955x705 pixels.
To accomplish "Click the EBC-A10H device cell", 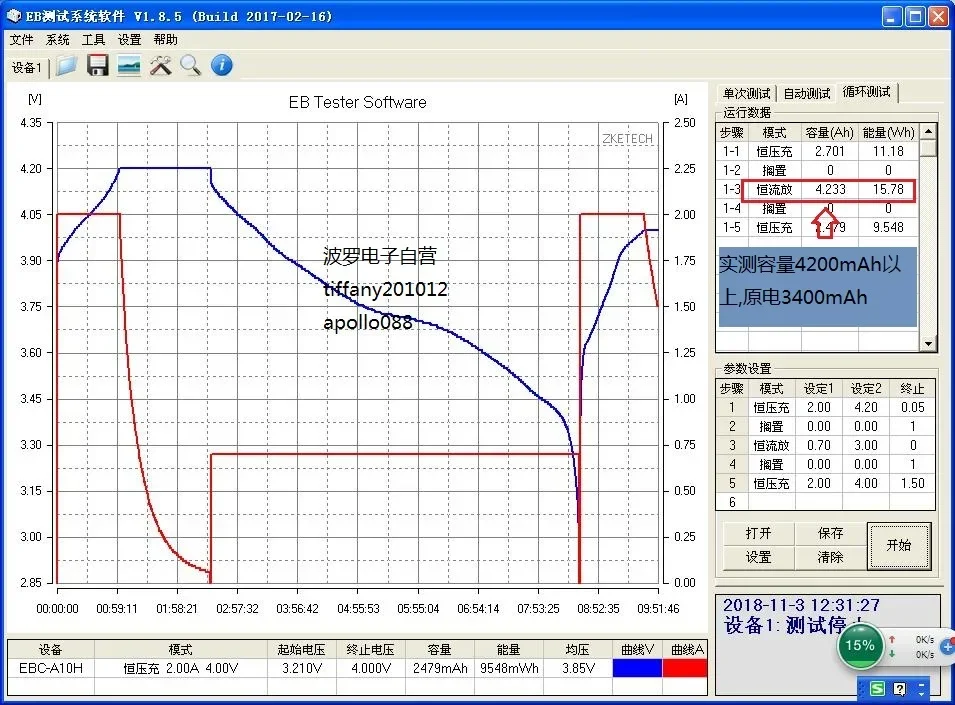I will pos(51,668).
